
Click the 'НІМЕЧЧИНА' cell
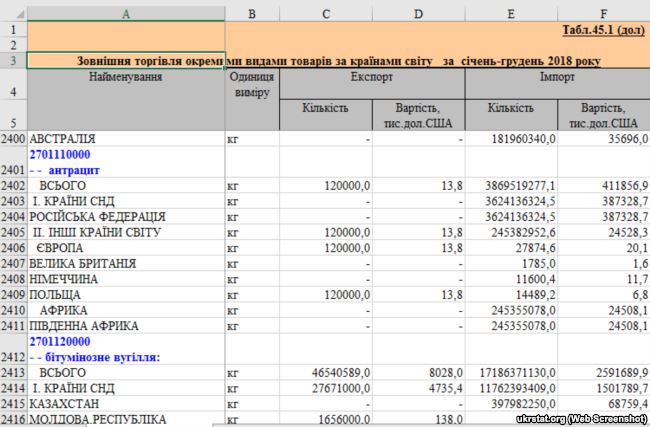pyautogui.click(x=126, y=279)
